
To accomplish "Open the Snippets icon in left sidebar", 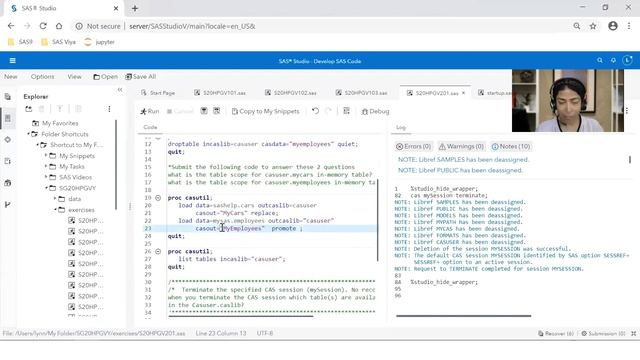I will (8, 161).
